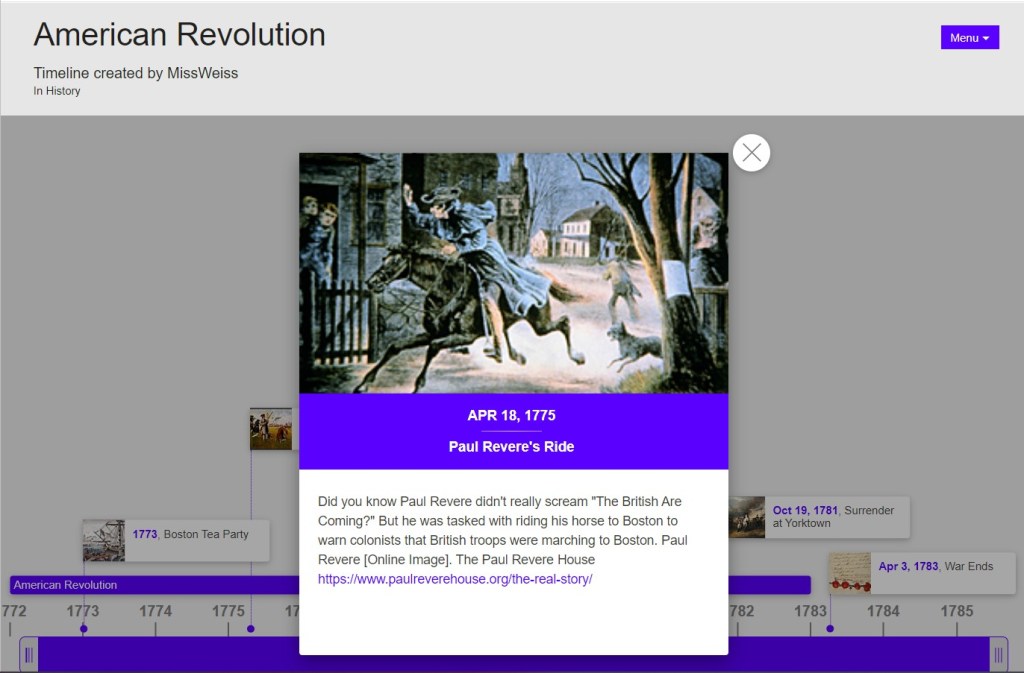Select the Boston Tea Party thumbnail image

pos(104,540)
